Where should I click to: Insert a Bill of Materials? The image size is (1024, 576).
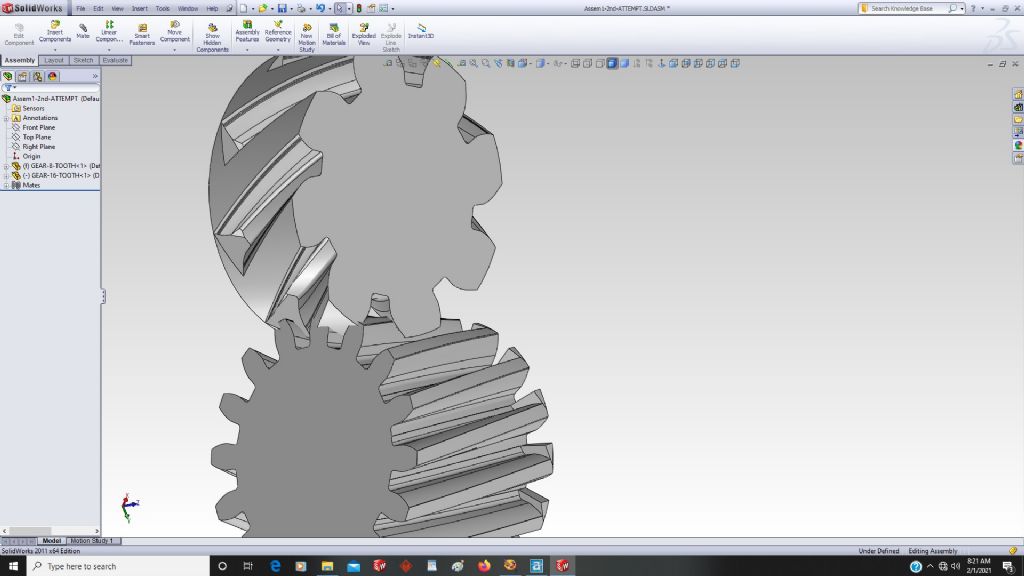334,35
